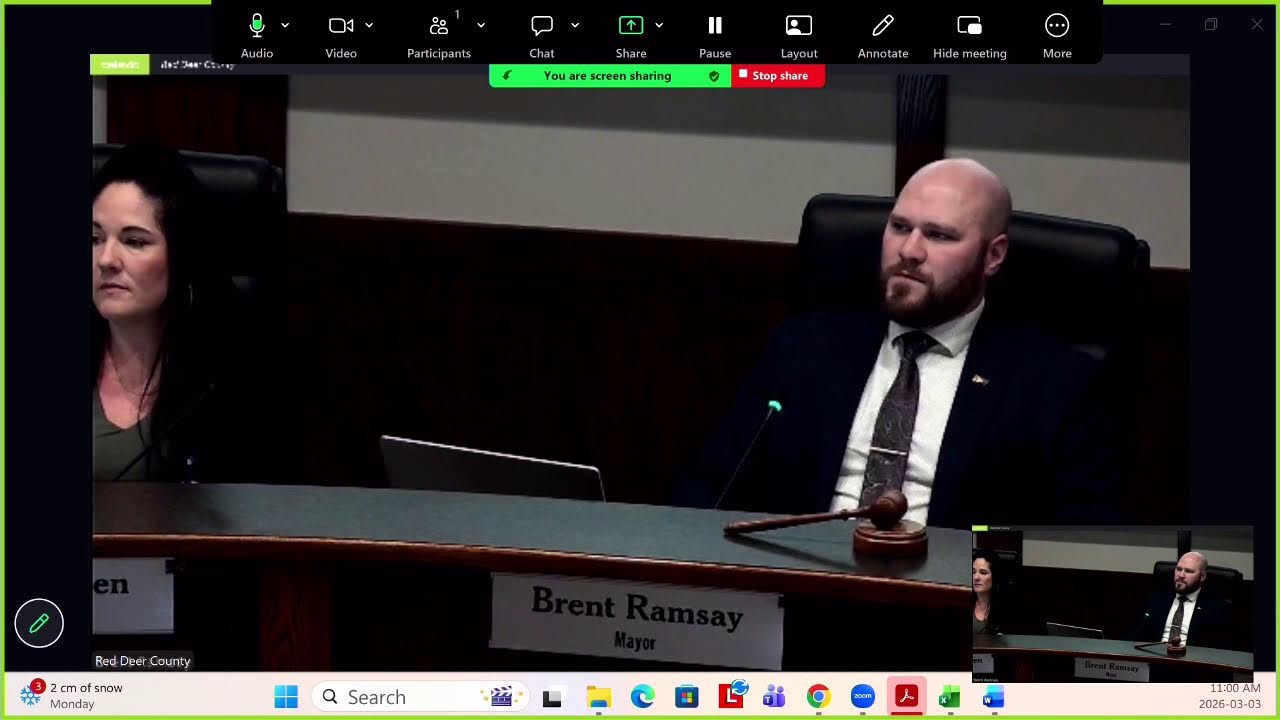The image size is (1280, 720).
Task: Select the picture-in-picture meeting thumbnail
Action: (1113, 604)
